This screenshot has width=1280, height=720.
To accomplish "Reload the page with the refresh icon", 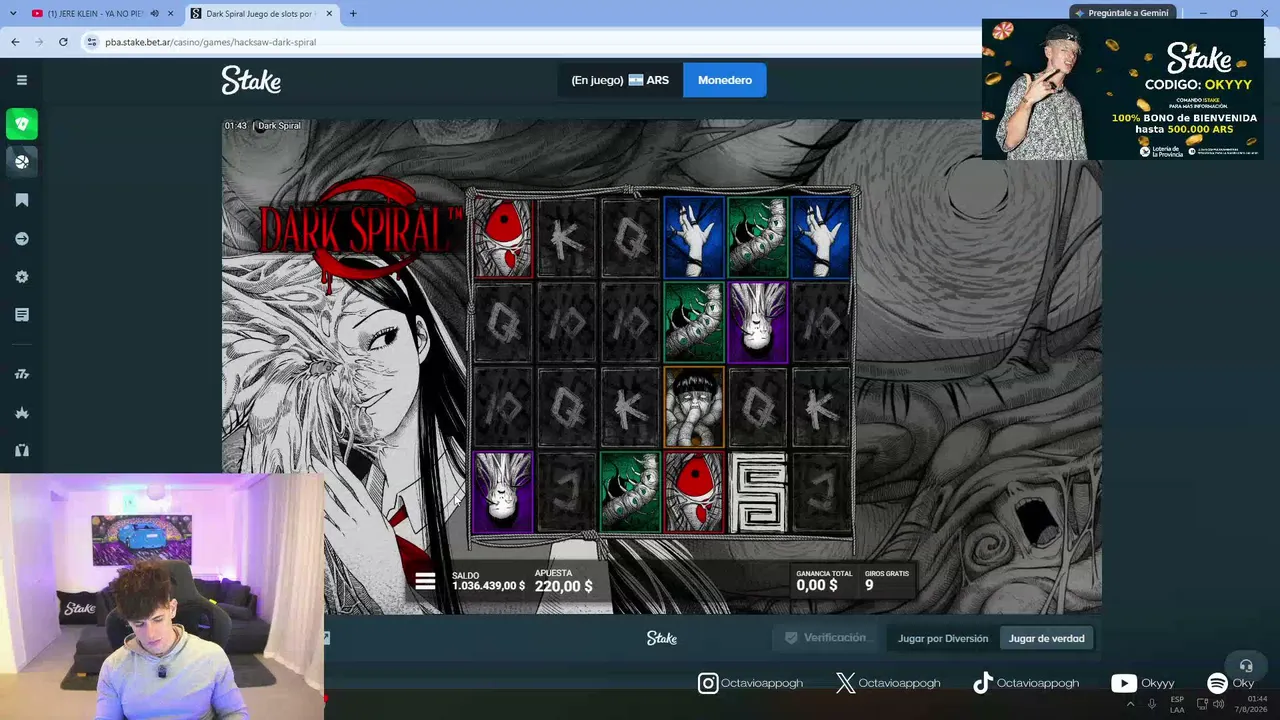I will 63,42.
